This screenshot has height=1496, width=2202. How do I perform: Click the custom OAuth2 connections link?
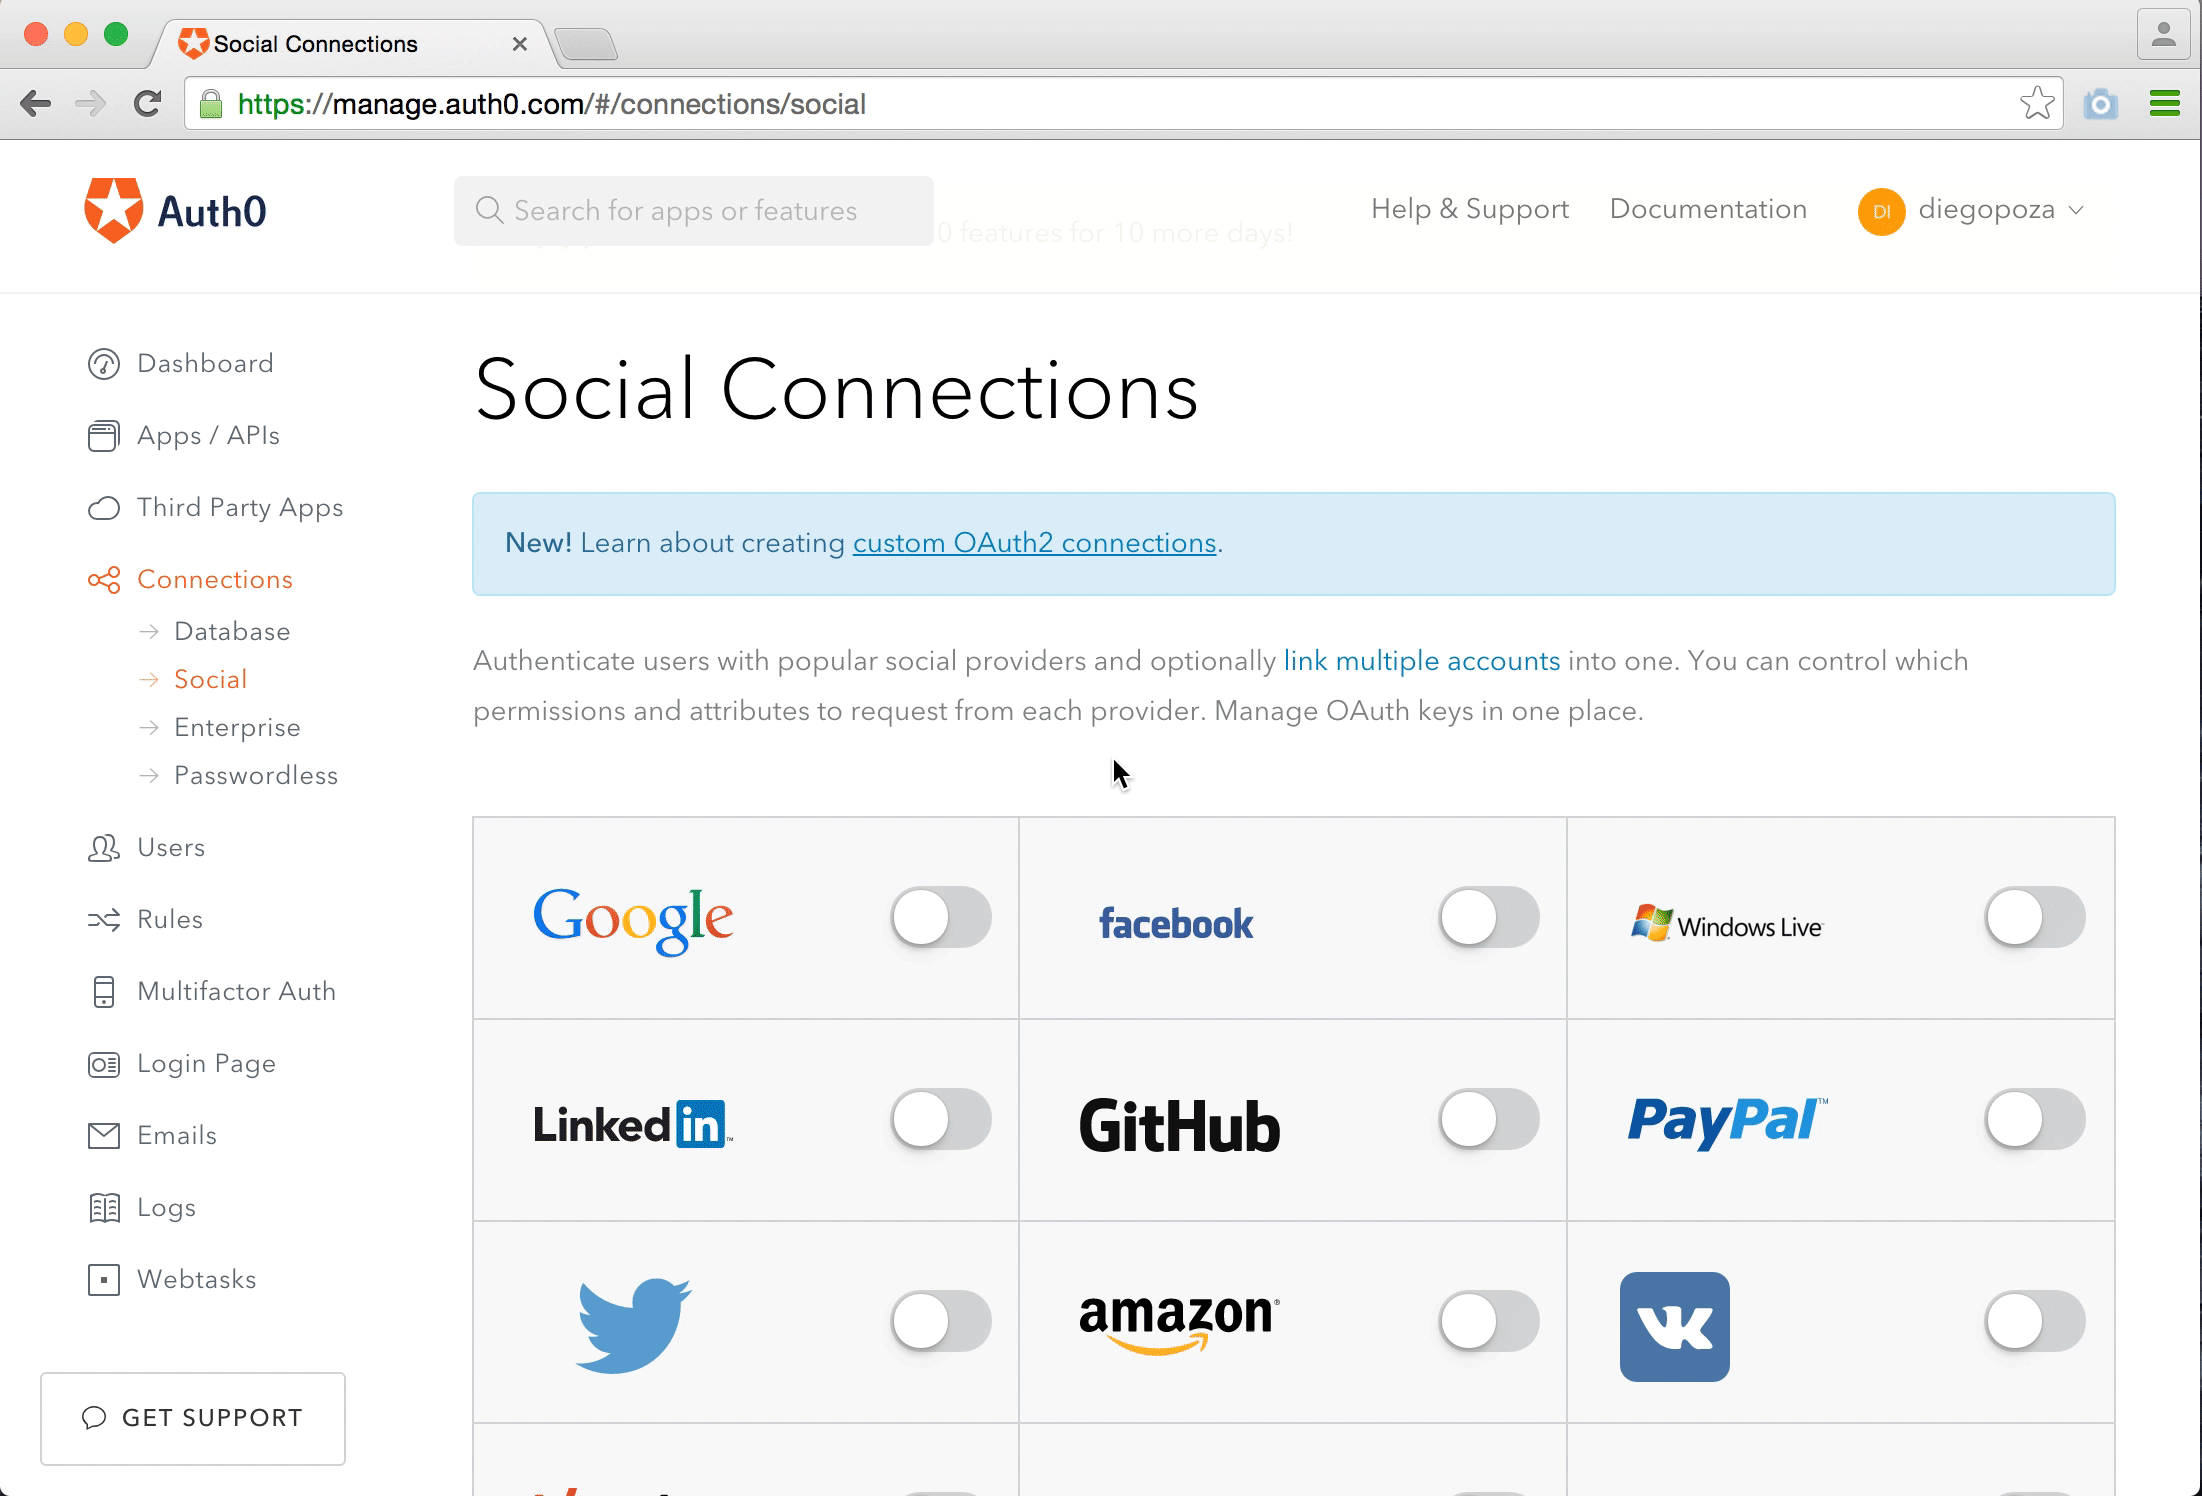point(1032,543)
